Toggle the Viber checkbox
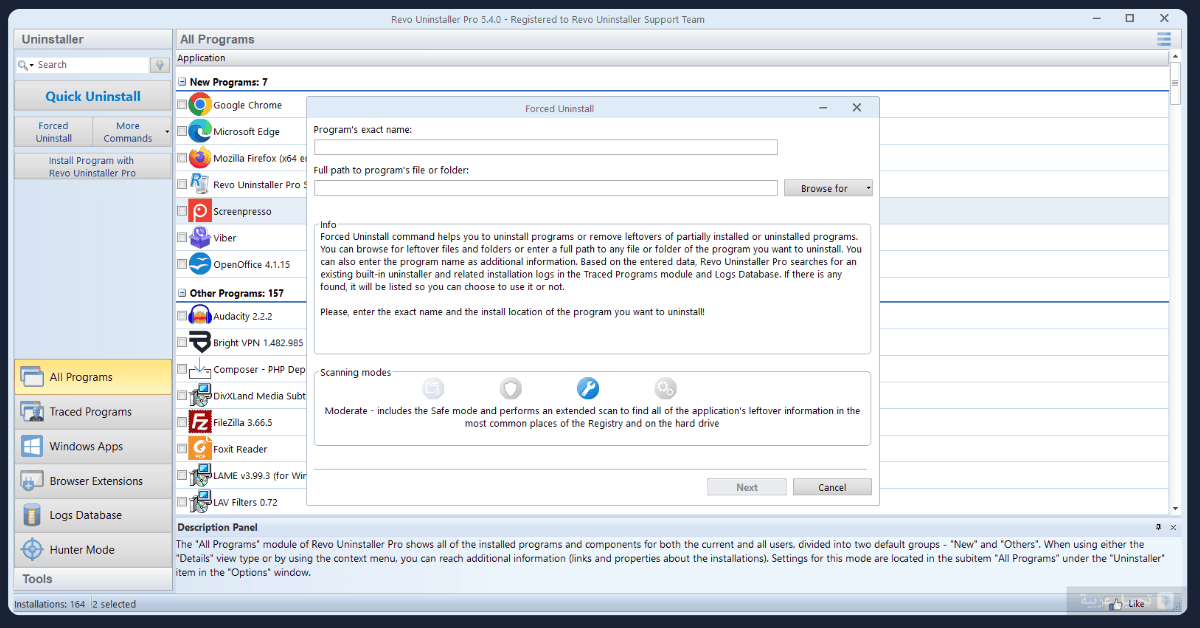The width and height of the screenshot is (1200, 628). coord(181,237)
